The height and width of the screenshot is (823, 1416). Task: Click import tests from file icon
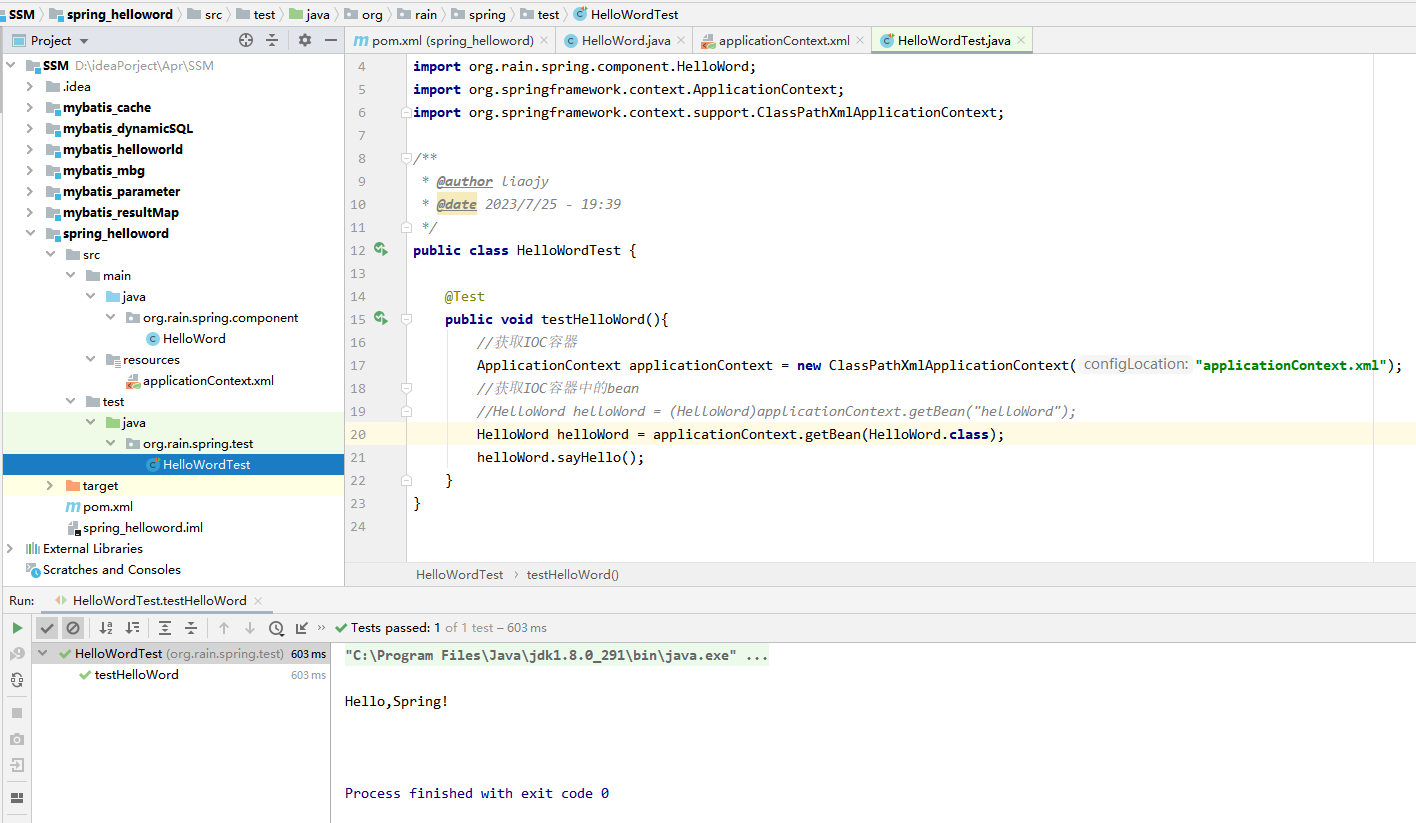(x=301, y=628)
